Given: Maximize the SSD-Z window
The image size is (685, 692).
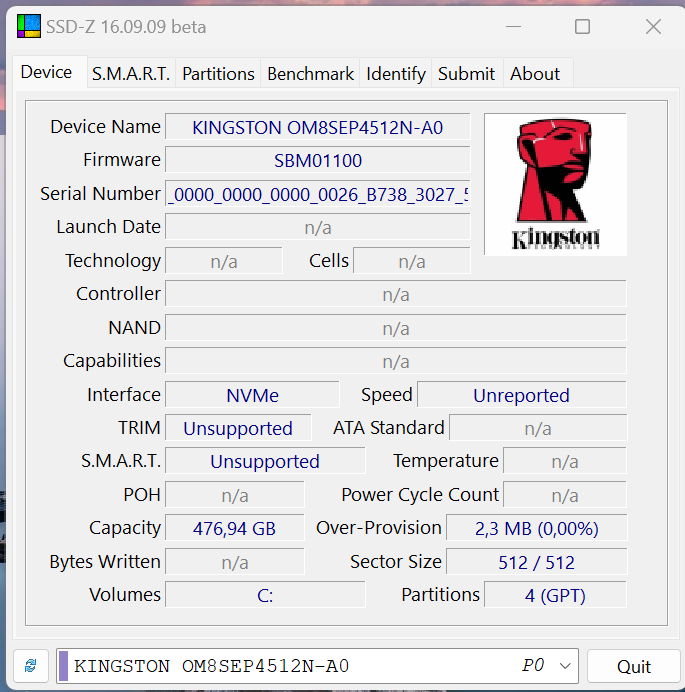Looking at the screenshot, I should click(582, 27).
